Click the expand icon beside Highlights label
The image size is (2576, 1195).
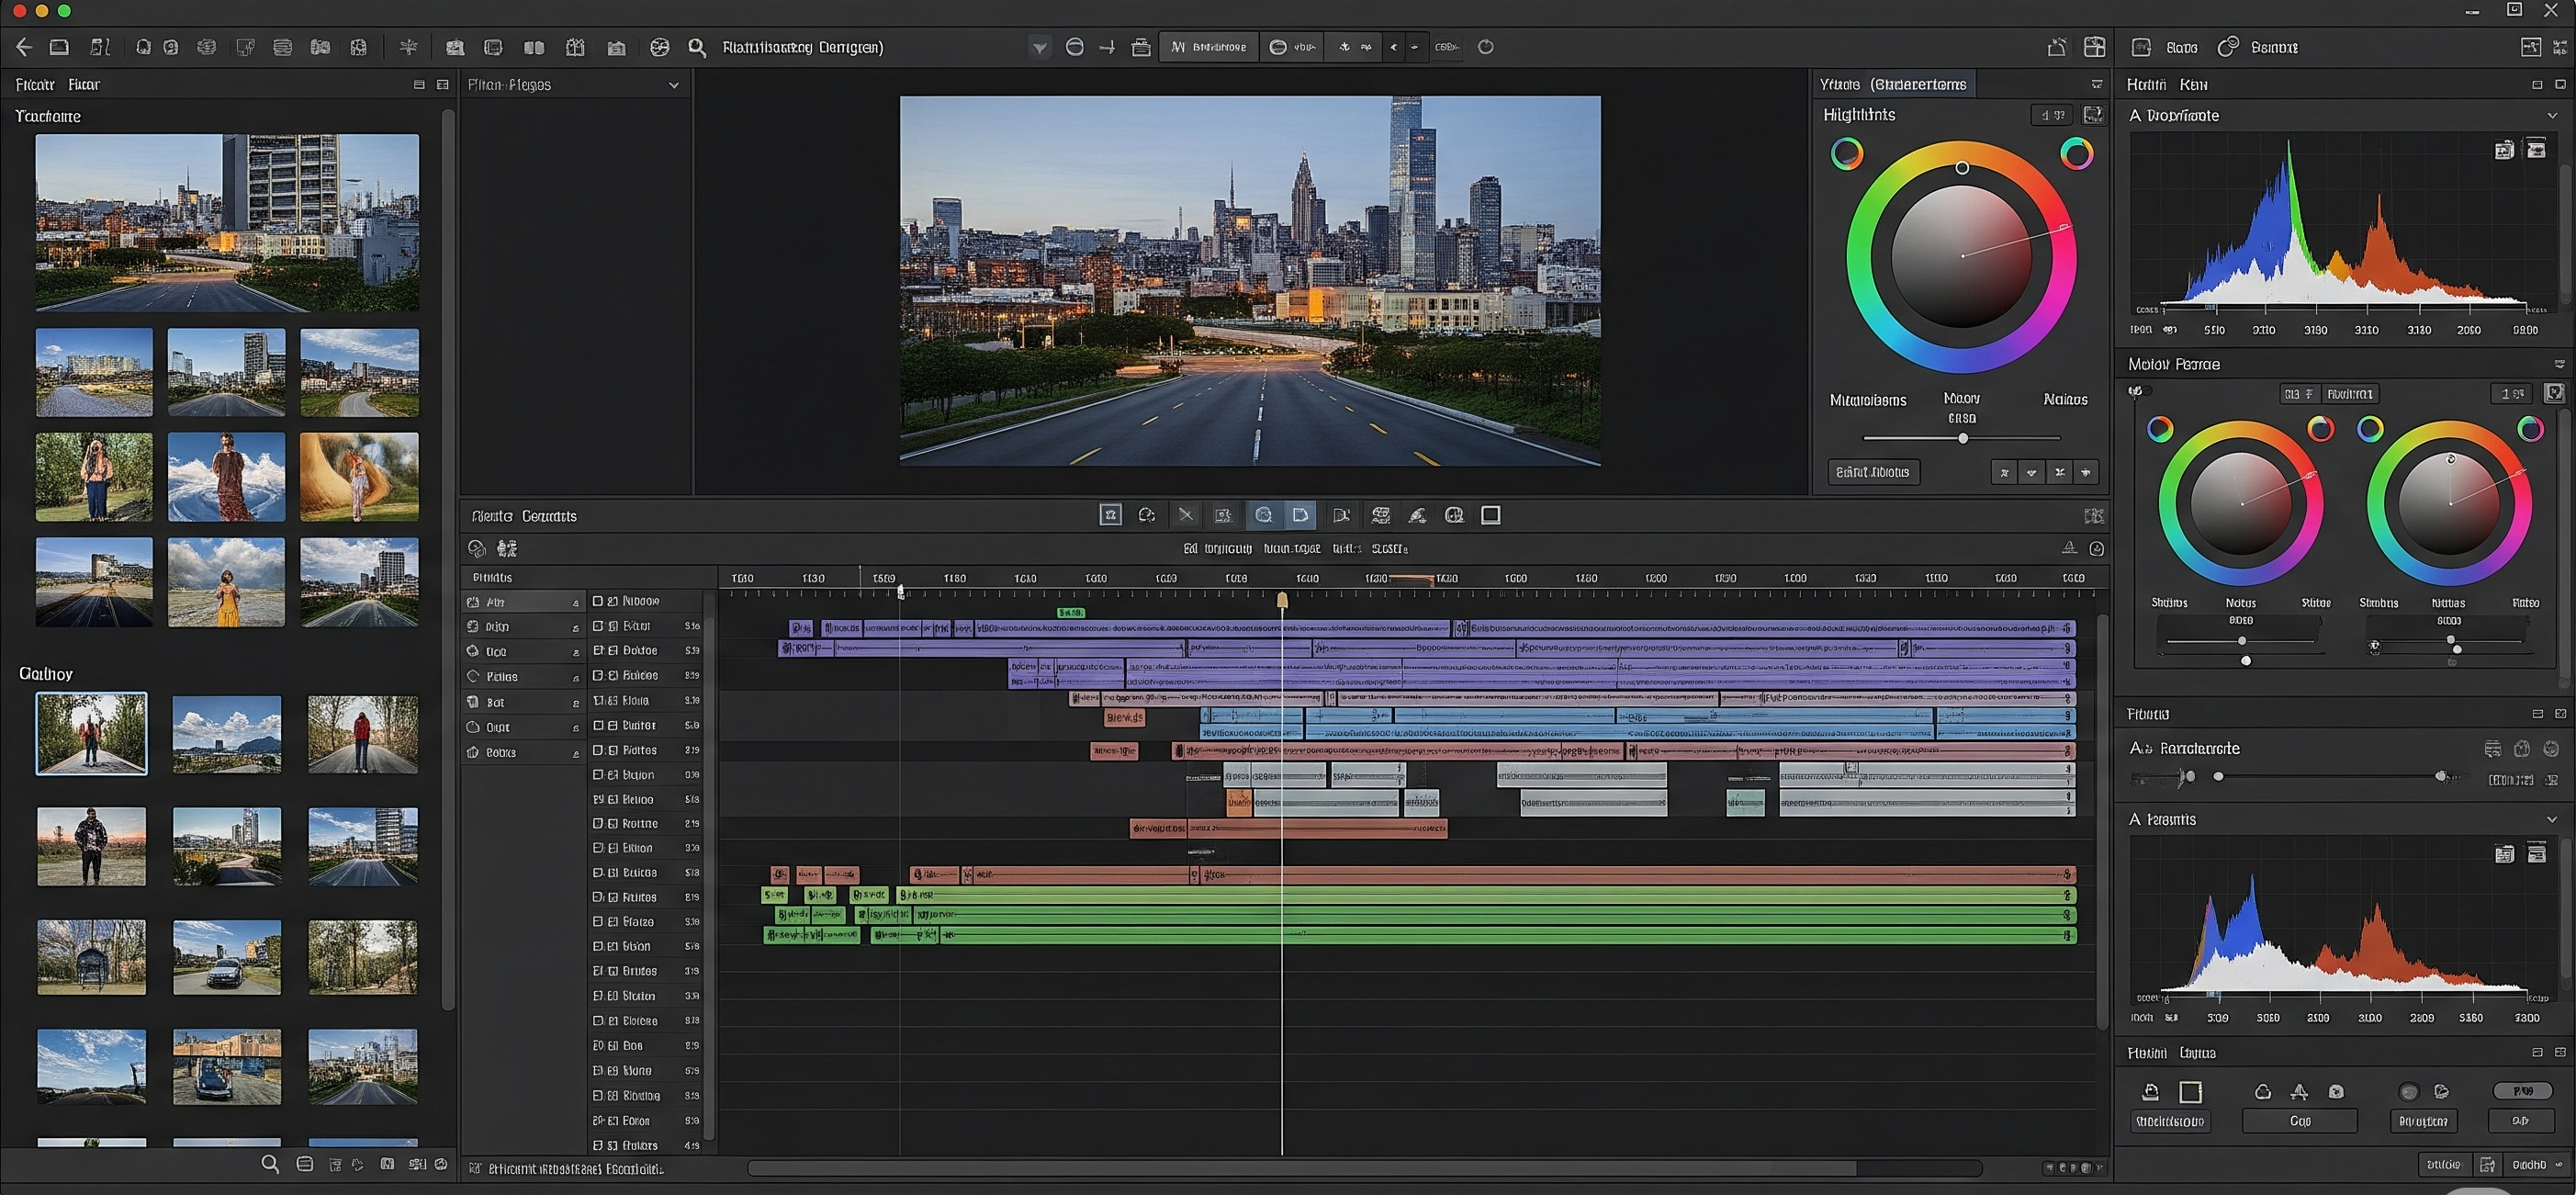click(2092, 115)
